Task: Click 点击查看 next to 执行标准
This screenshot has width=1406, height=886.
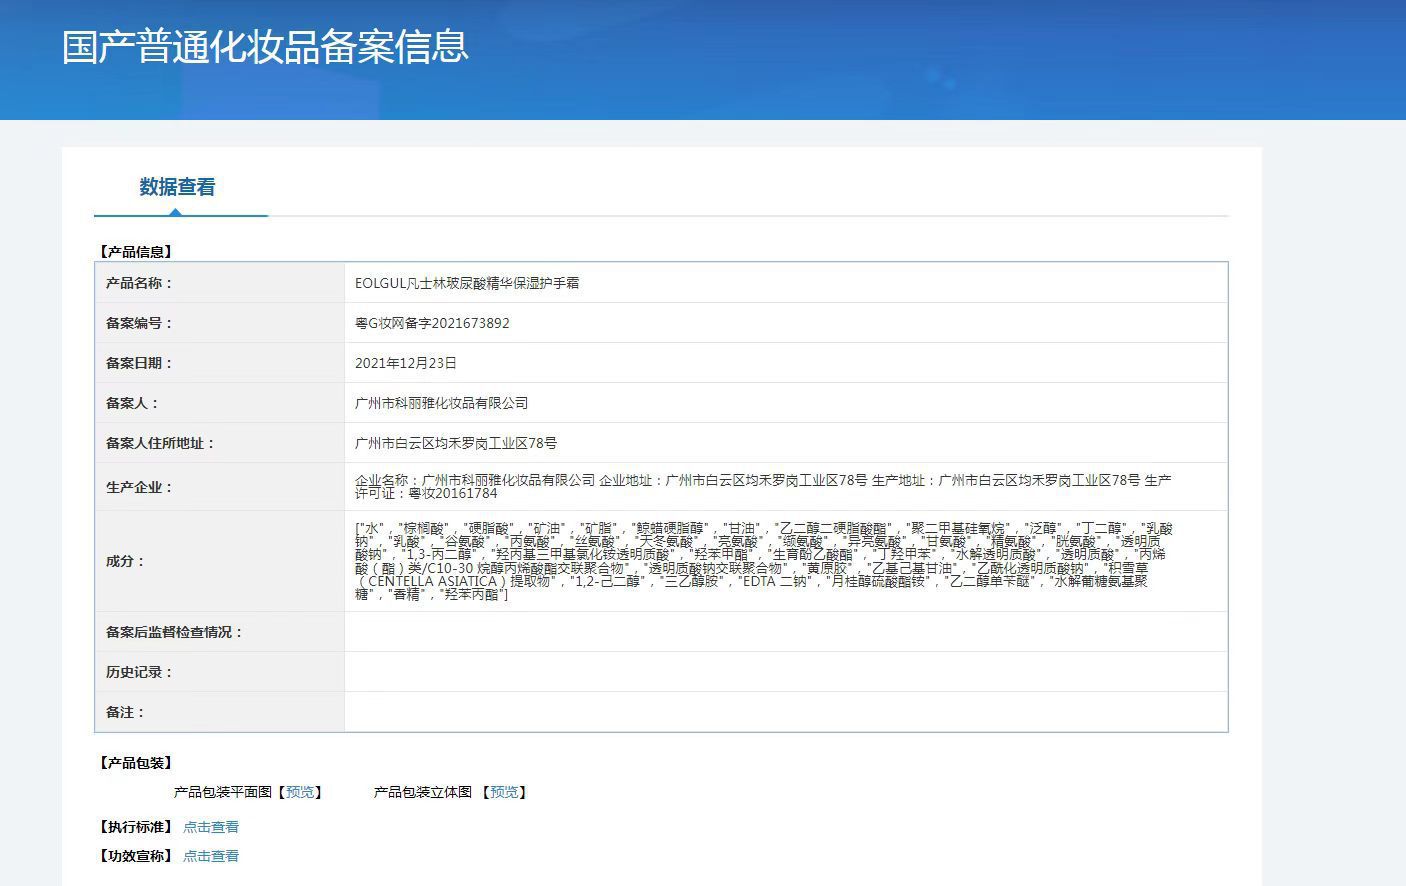Action: click(x=211, y=827)
